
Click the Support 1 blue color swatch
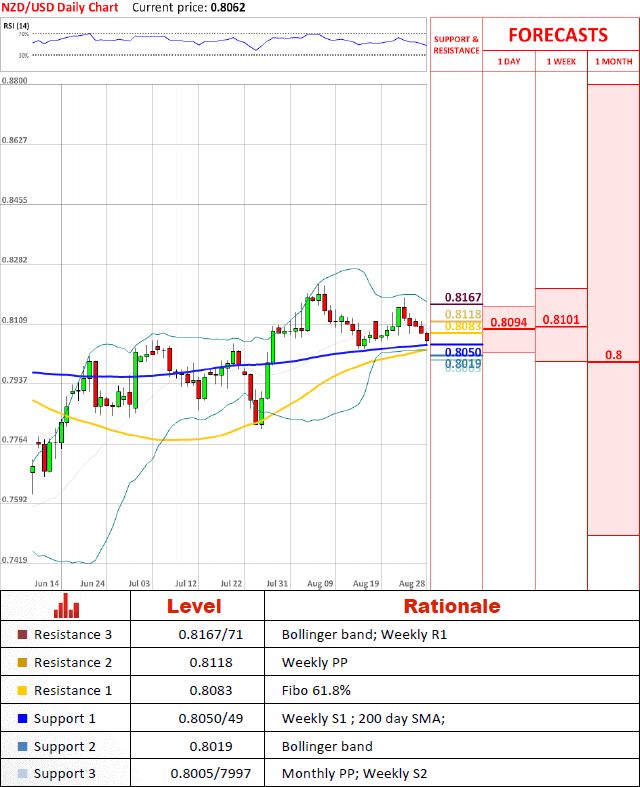23,718
